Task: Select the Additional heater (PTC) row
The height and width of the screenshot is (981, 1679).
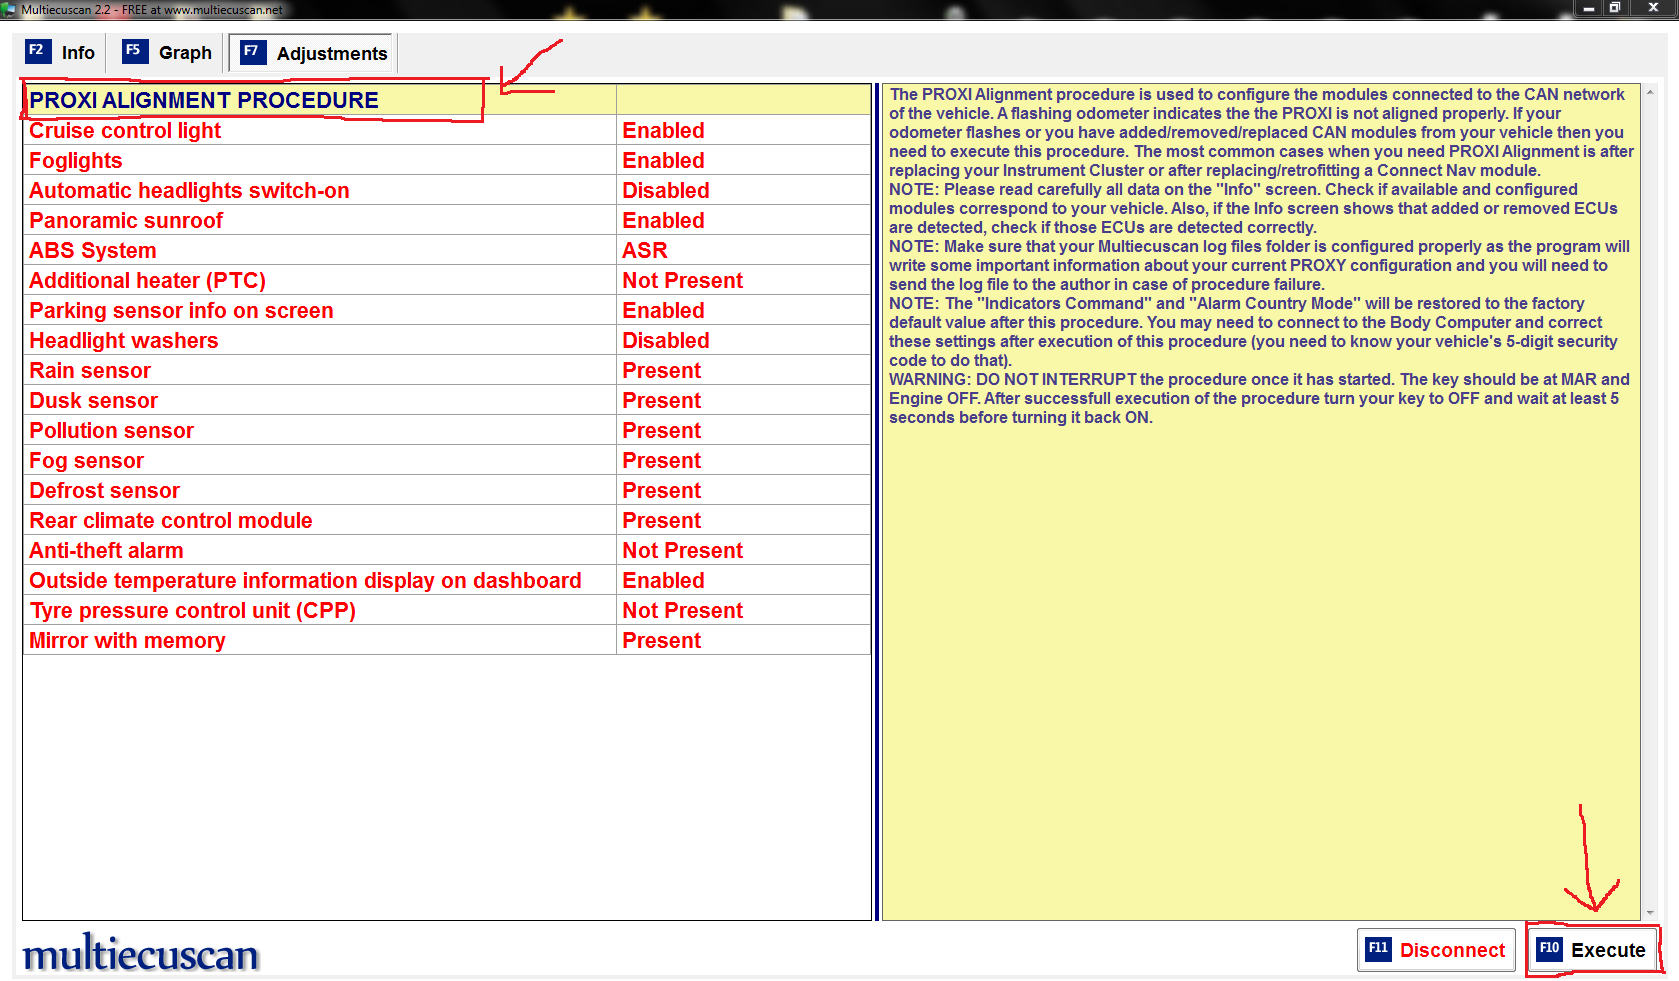Action: click(147, 281)
